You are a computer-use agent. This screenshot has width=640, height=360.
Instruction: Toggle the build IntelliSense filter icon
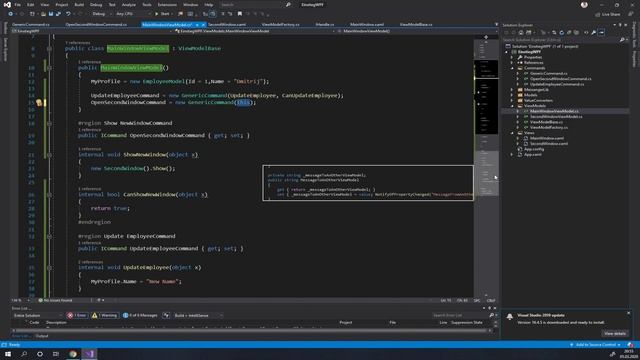click(166, 316)
